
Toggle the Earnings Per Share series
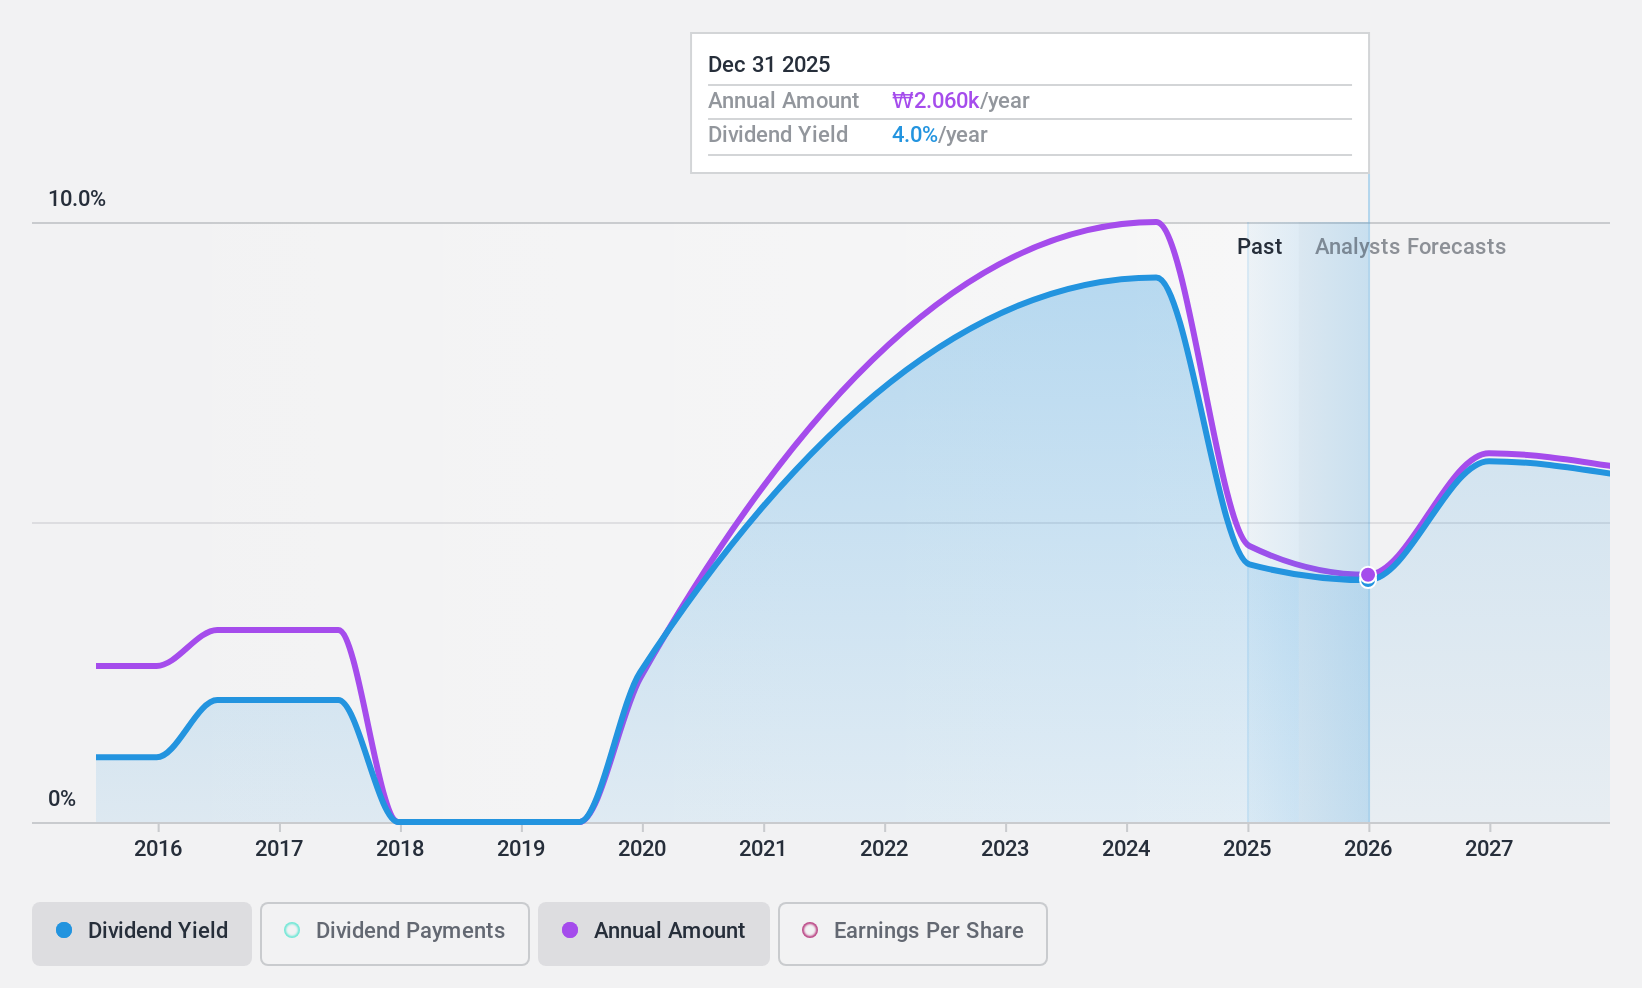coord(912,933)
